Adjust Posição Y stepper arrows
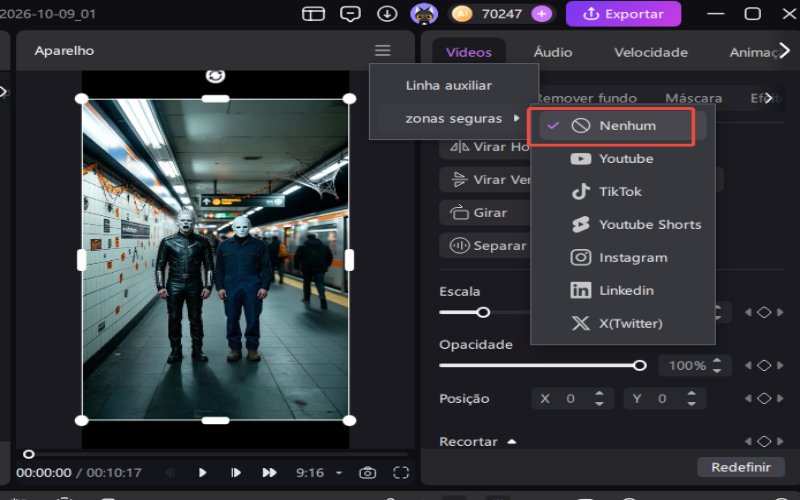 click(691, 398)
